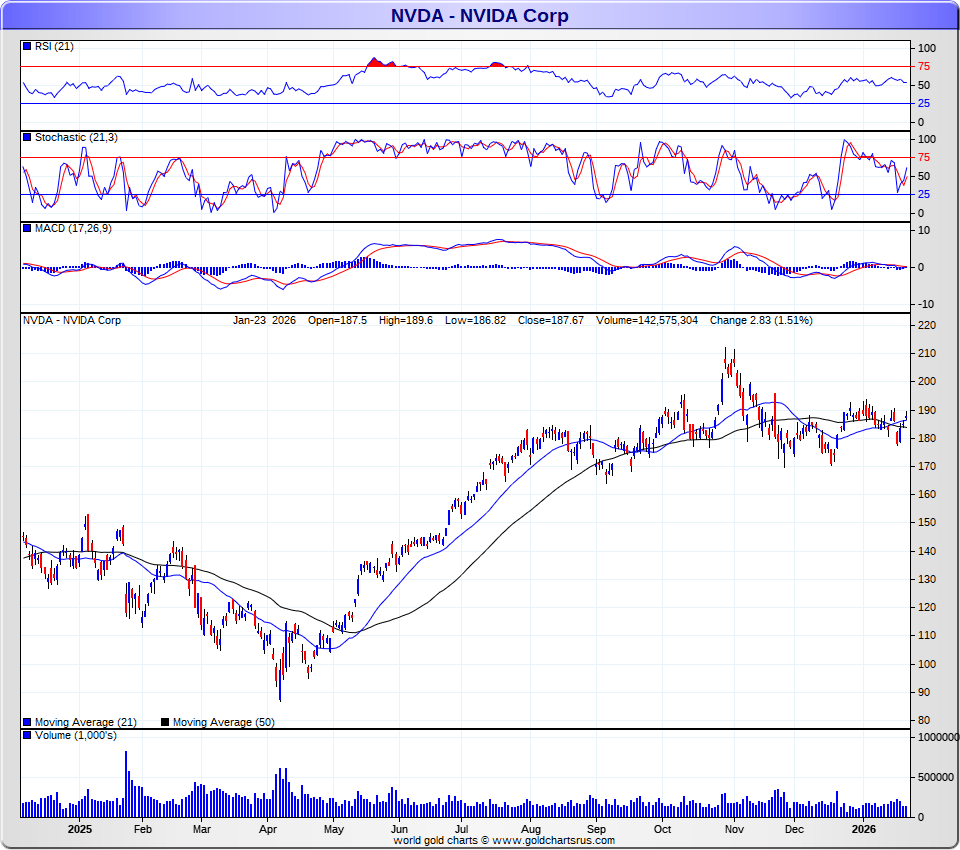Click the Mar label on the time axis

201,829
